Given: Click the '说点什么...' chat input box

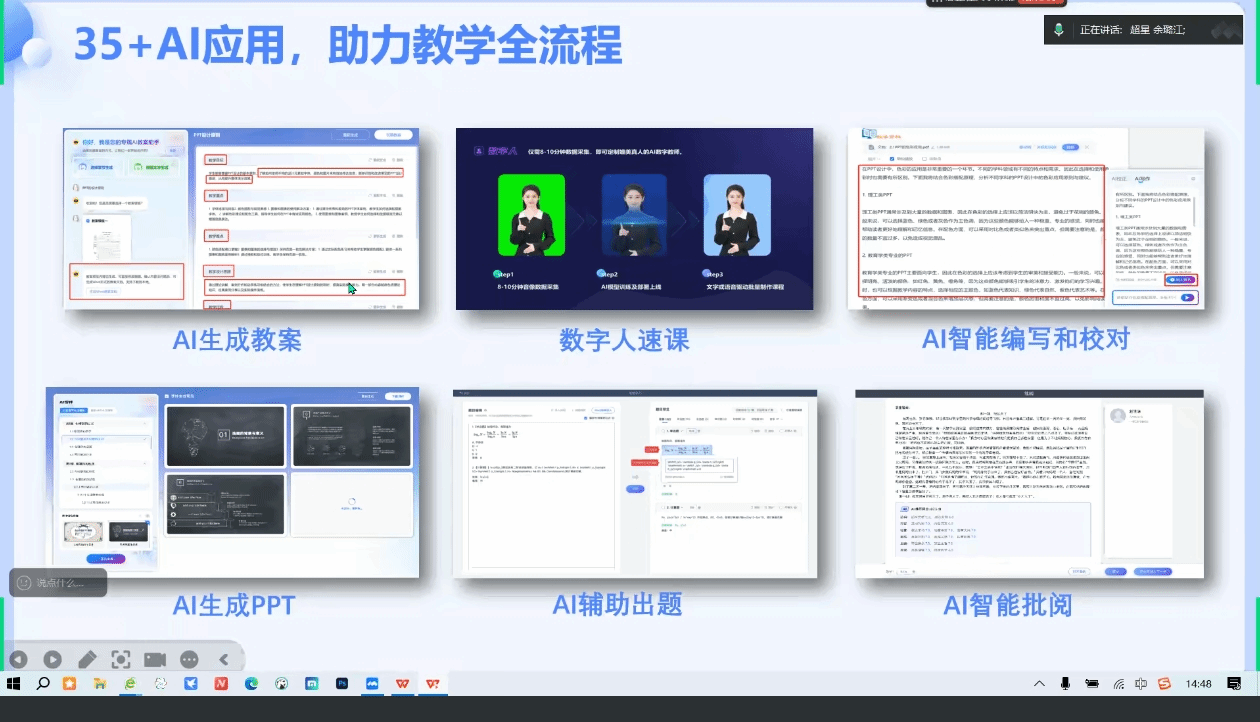Looking at the screenshot, I should click(x=59, y=583).
